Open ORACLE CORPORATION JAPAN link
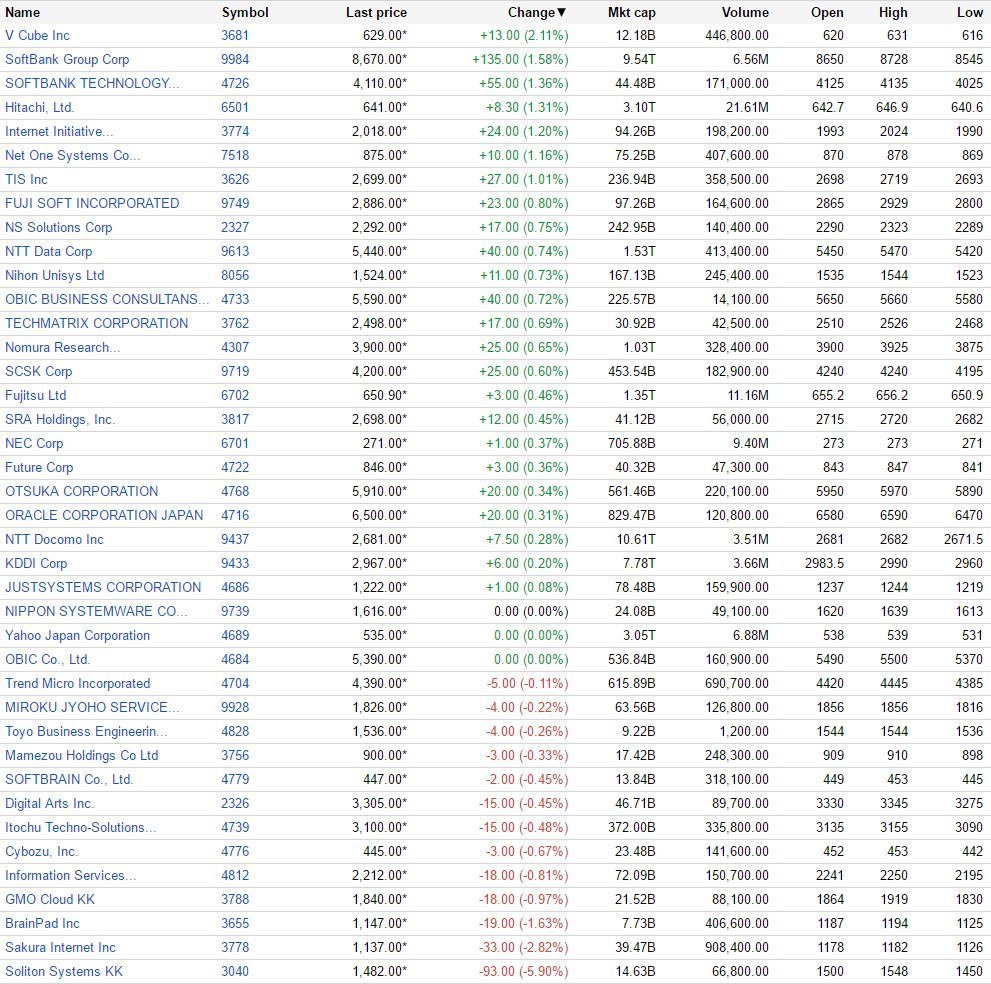Viewport: 991px width, 984px height. (104, 516)
